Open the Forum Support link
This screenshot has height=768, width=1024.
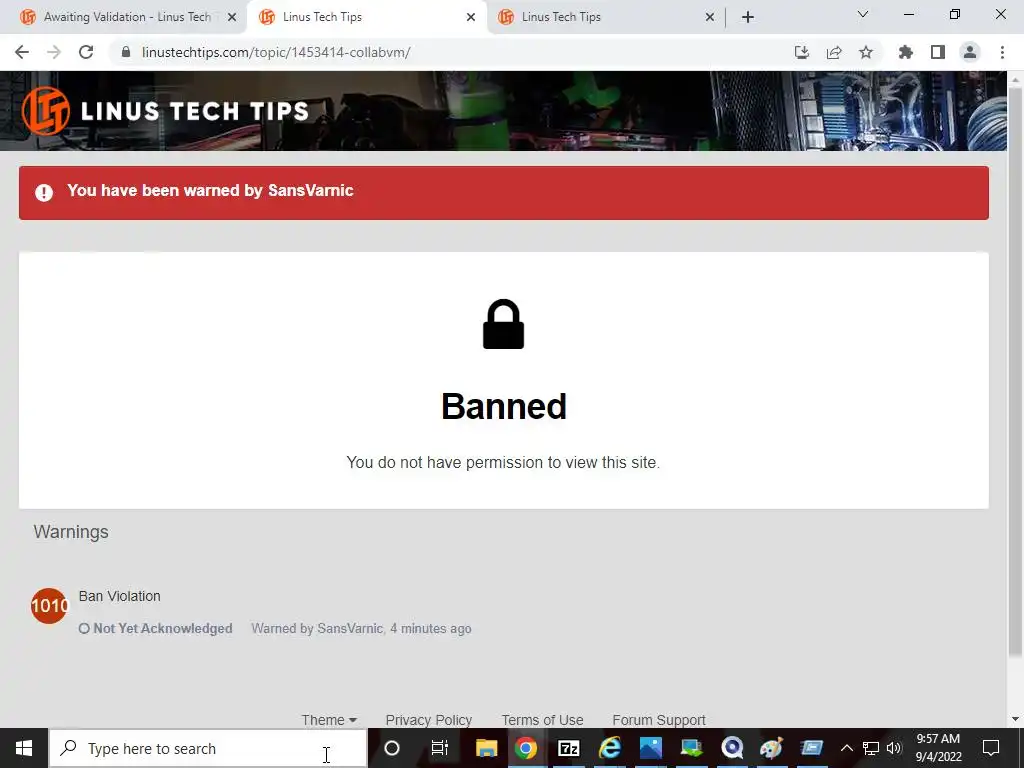[659, 720]
